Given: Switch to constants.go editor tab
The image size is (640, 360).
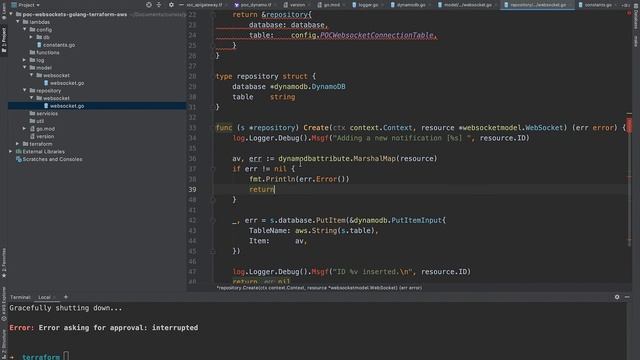Looking at the screenshot, I should click(597, 5).
